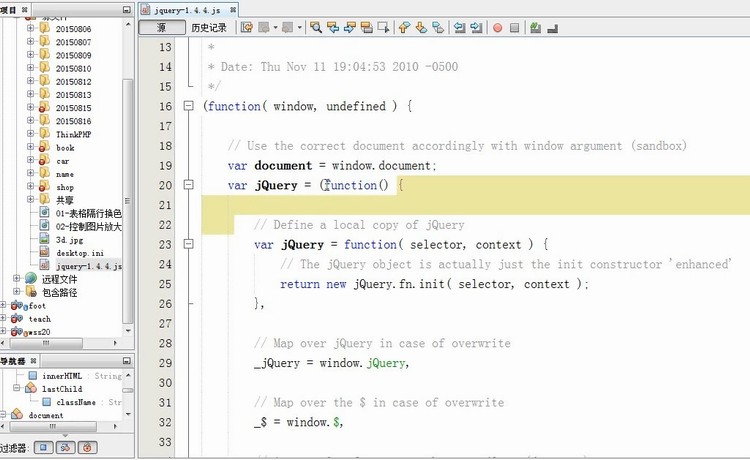Click the project tree vertical scrollbar
The height and width of the screenshot is (460, 750).
[x=127, y=150]
